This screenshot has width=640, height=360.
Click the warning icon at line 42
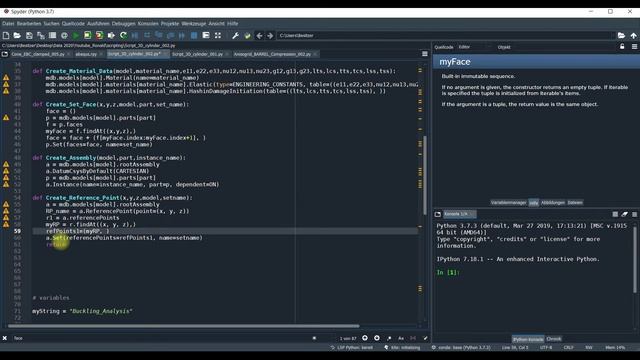tap(6, 118)
